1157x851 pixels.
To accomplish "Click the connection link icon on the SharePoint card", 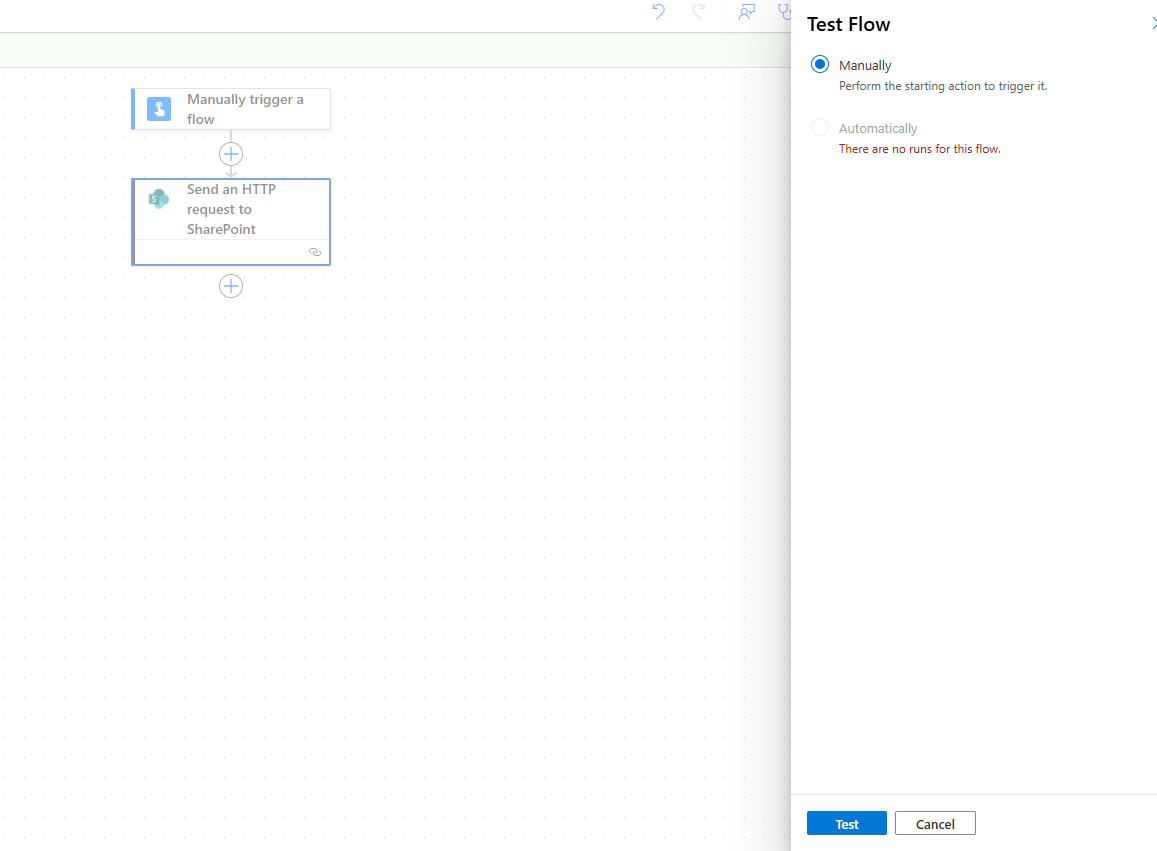I will click(315, 252).
